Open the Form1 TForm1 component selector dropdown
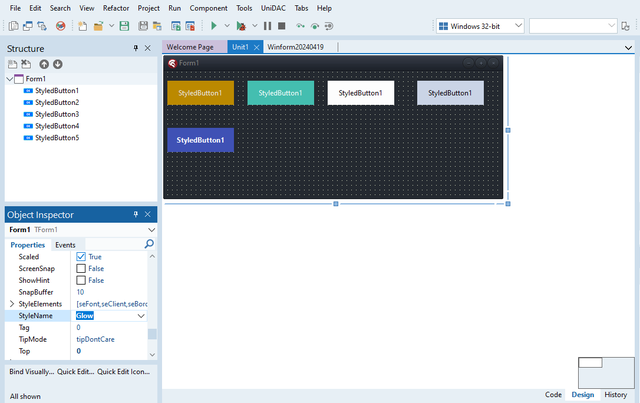640x403 pixels. 151,230
